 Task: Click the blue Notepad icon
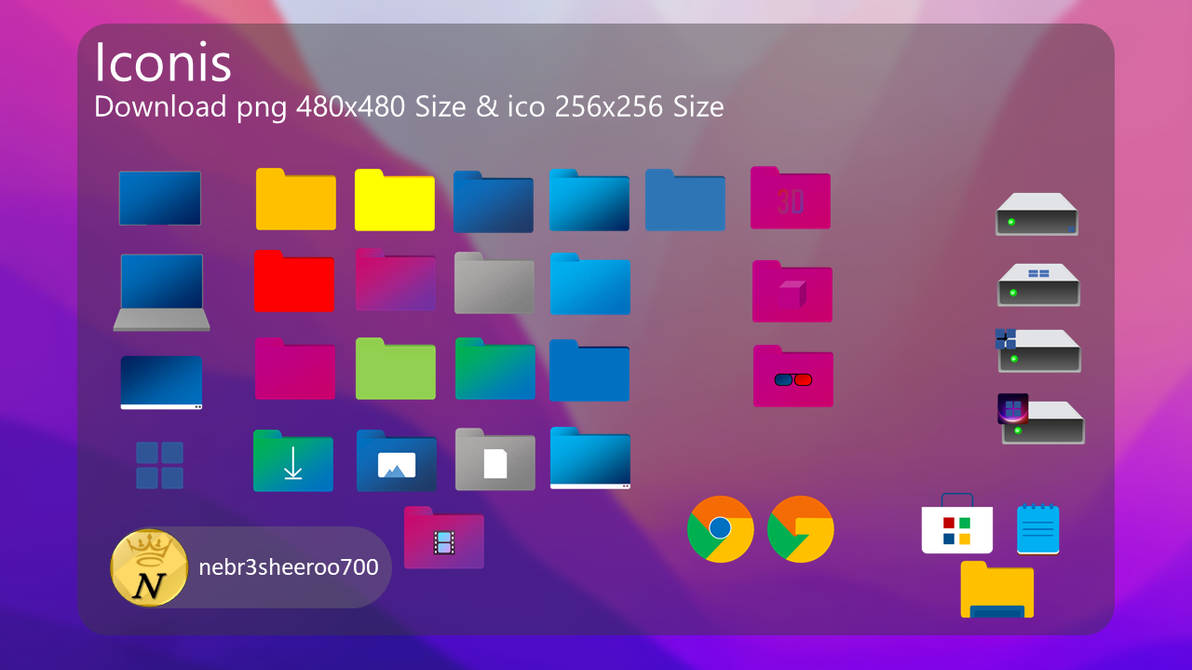tap(1038, 529)
